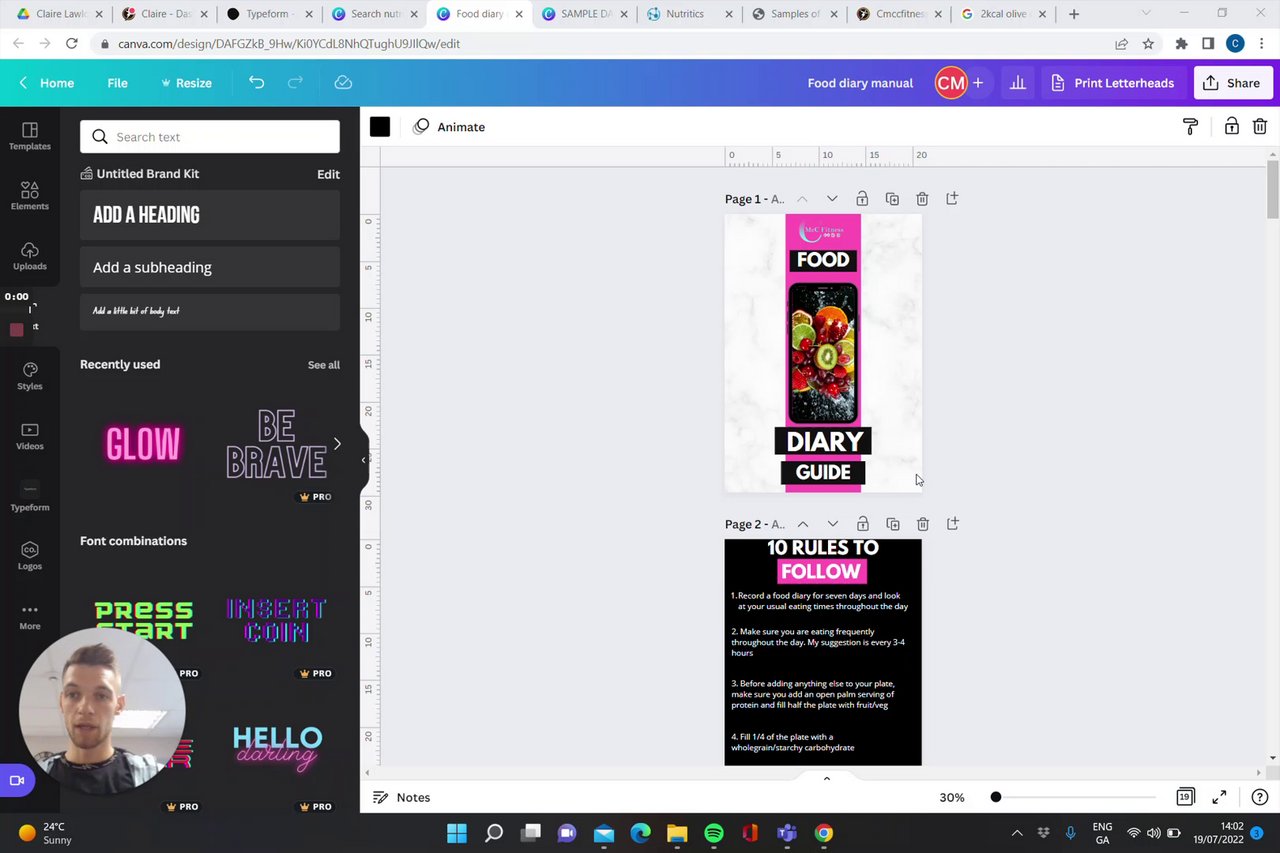
Task: Click See all recently used
Action: point(323,365)
